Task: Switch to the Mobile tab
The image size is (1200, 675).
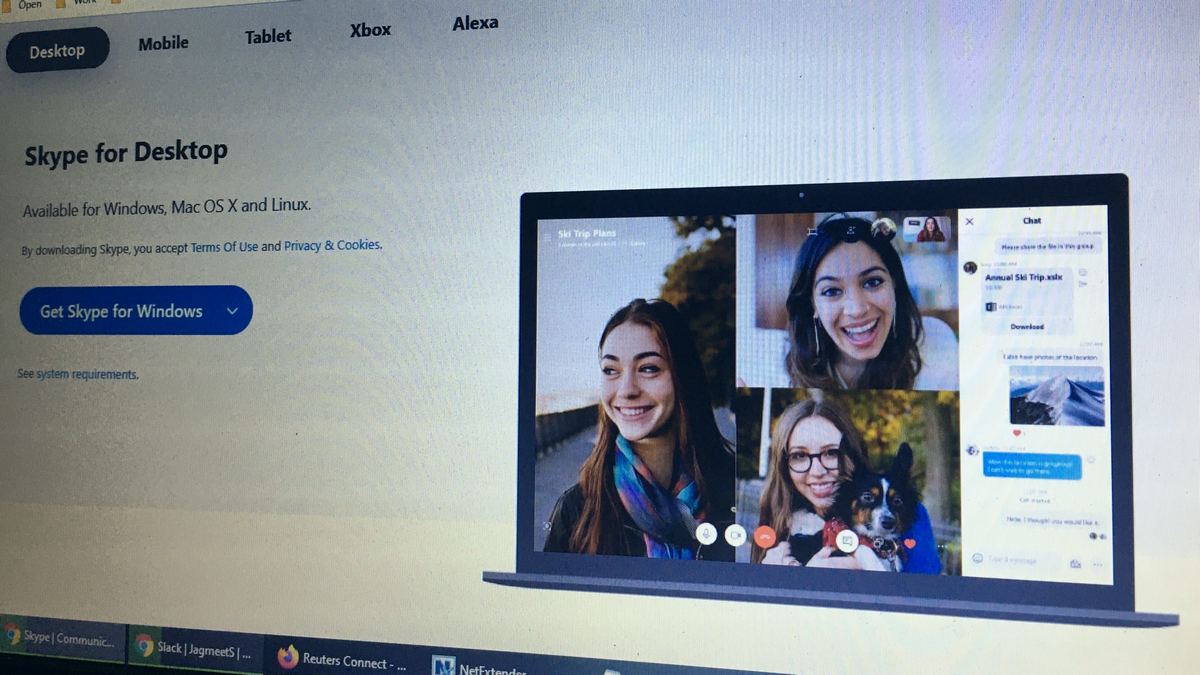Action: point(163,42)
